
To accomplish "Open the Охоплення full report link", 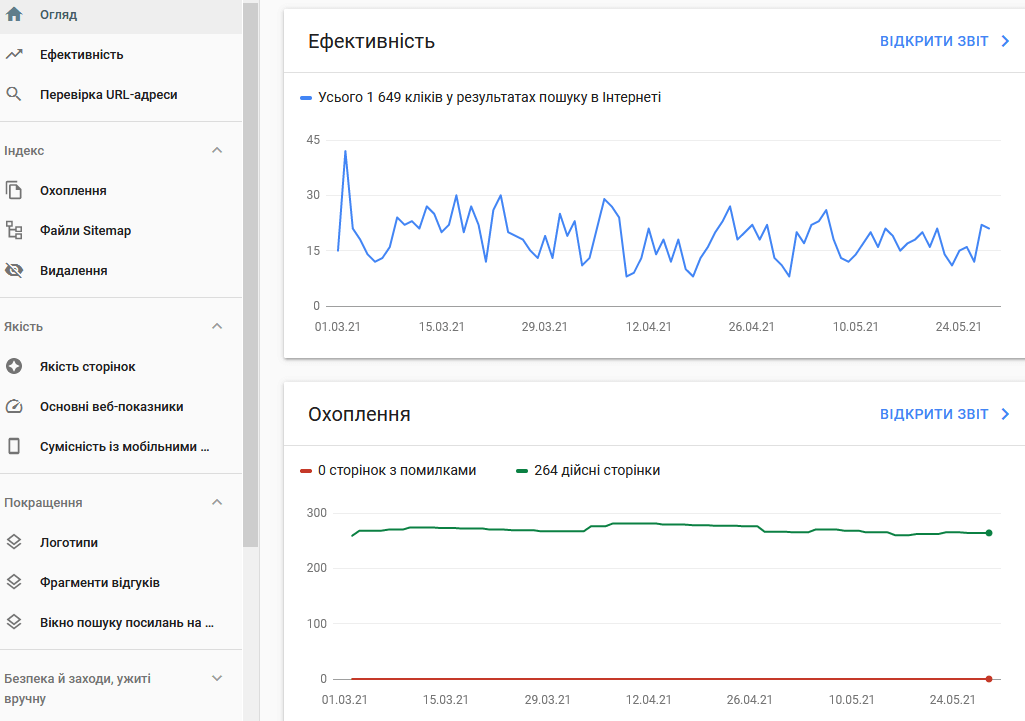I will coord(944,414).
